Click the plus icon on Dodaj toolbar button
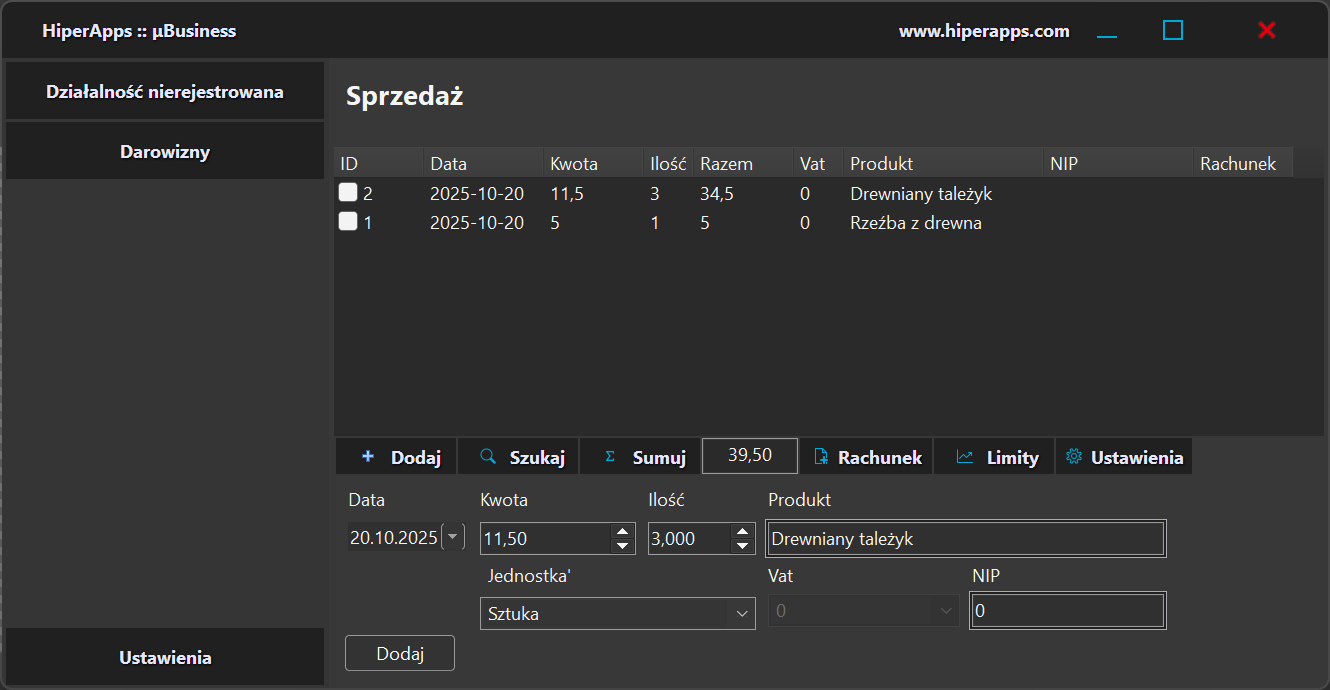 point(368,457)
